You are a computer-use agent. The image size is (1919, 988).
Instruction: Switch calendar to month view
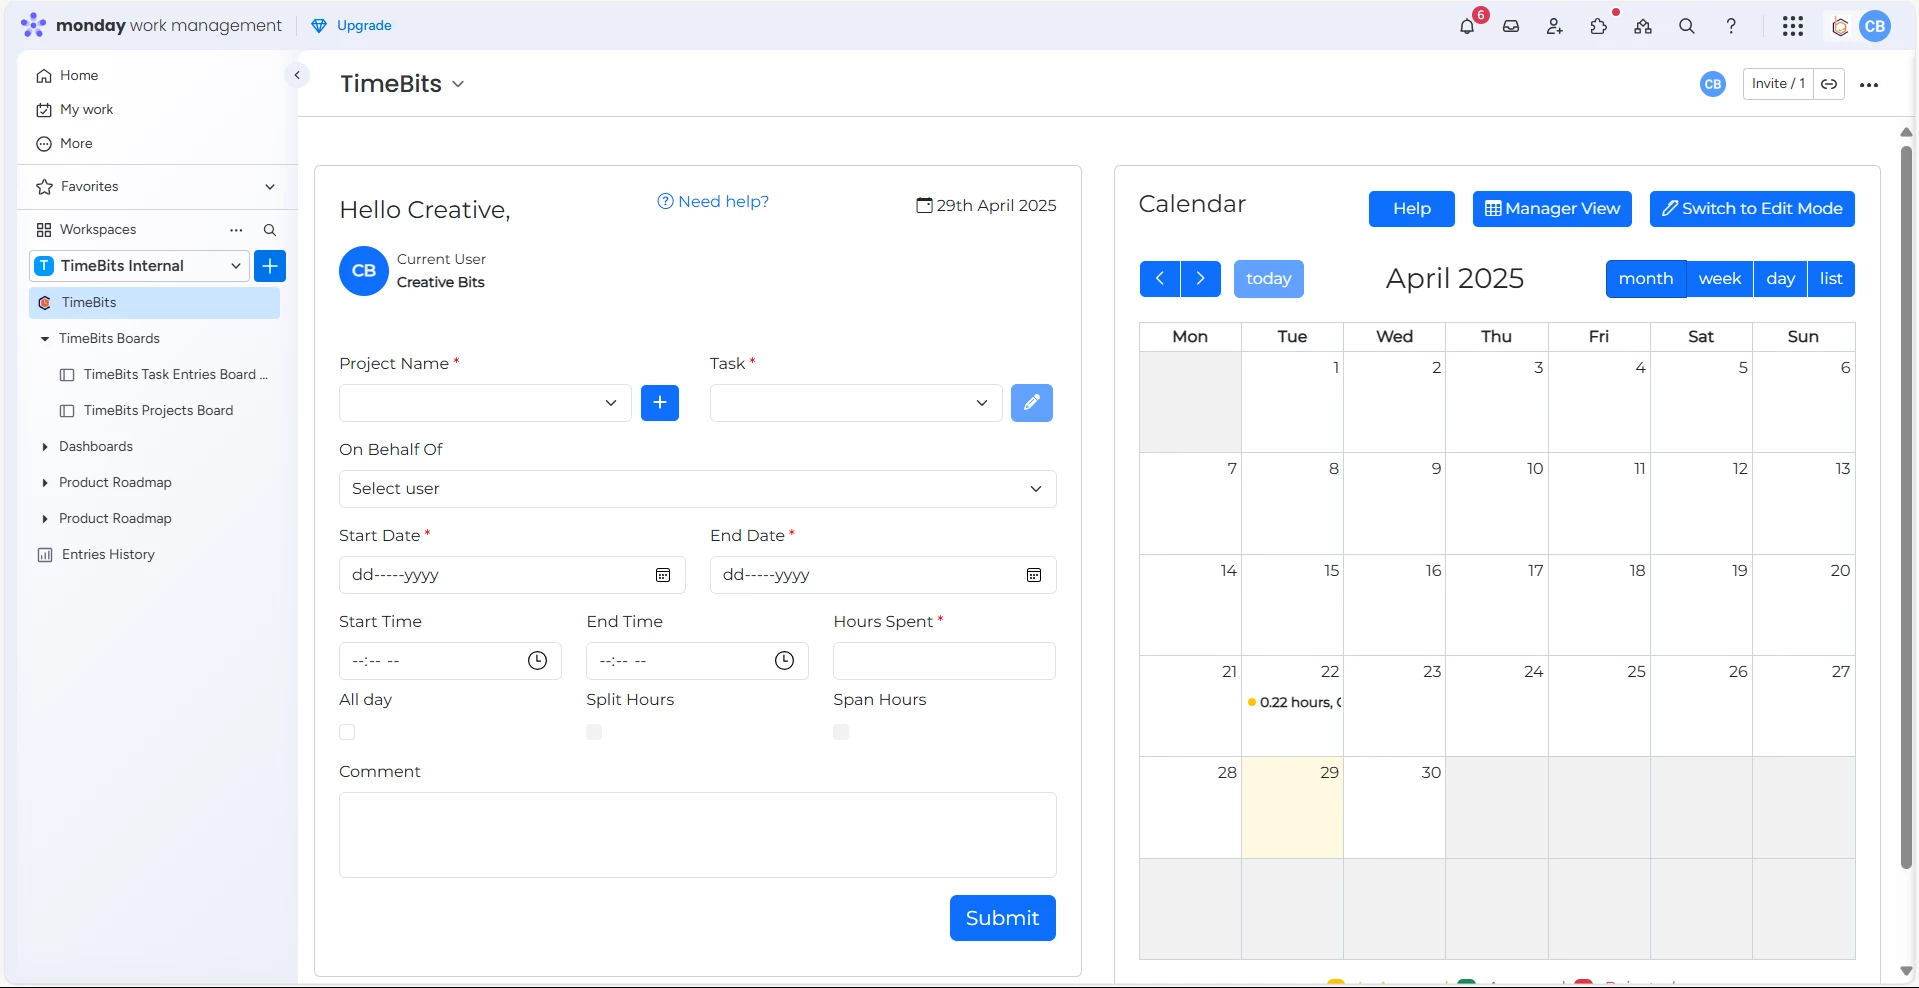[x=1646, y=279]
